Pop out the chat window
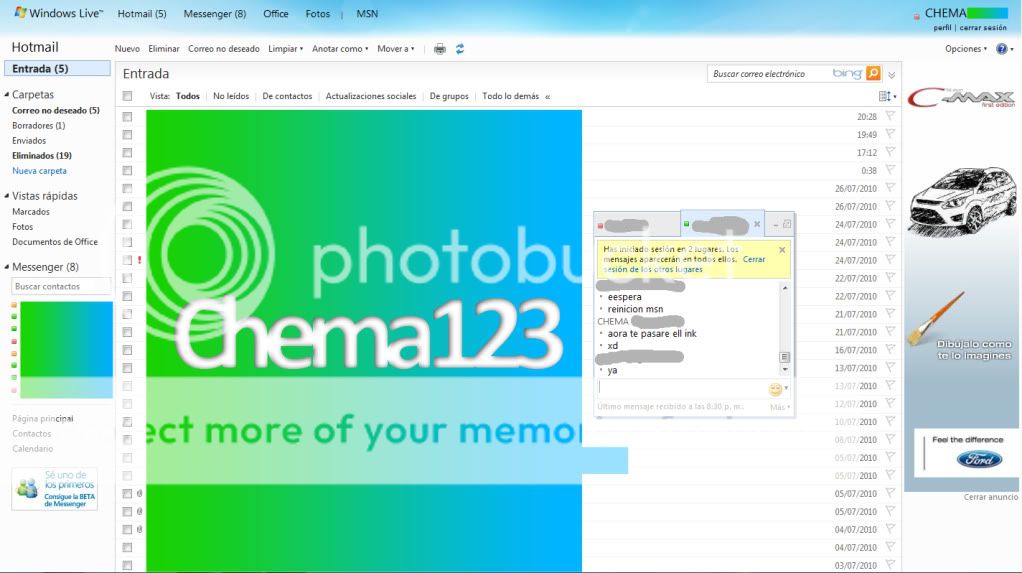Screen dimensions: 1022x573 tap(787, 224)
